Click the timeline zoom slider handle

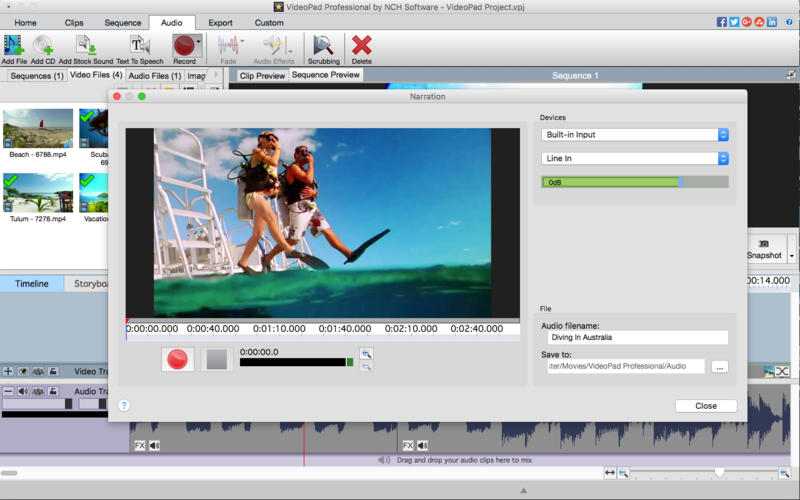click(x=719, y=473)
